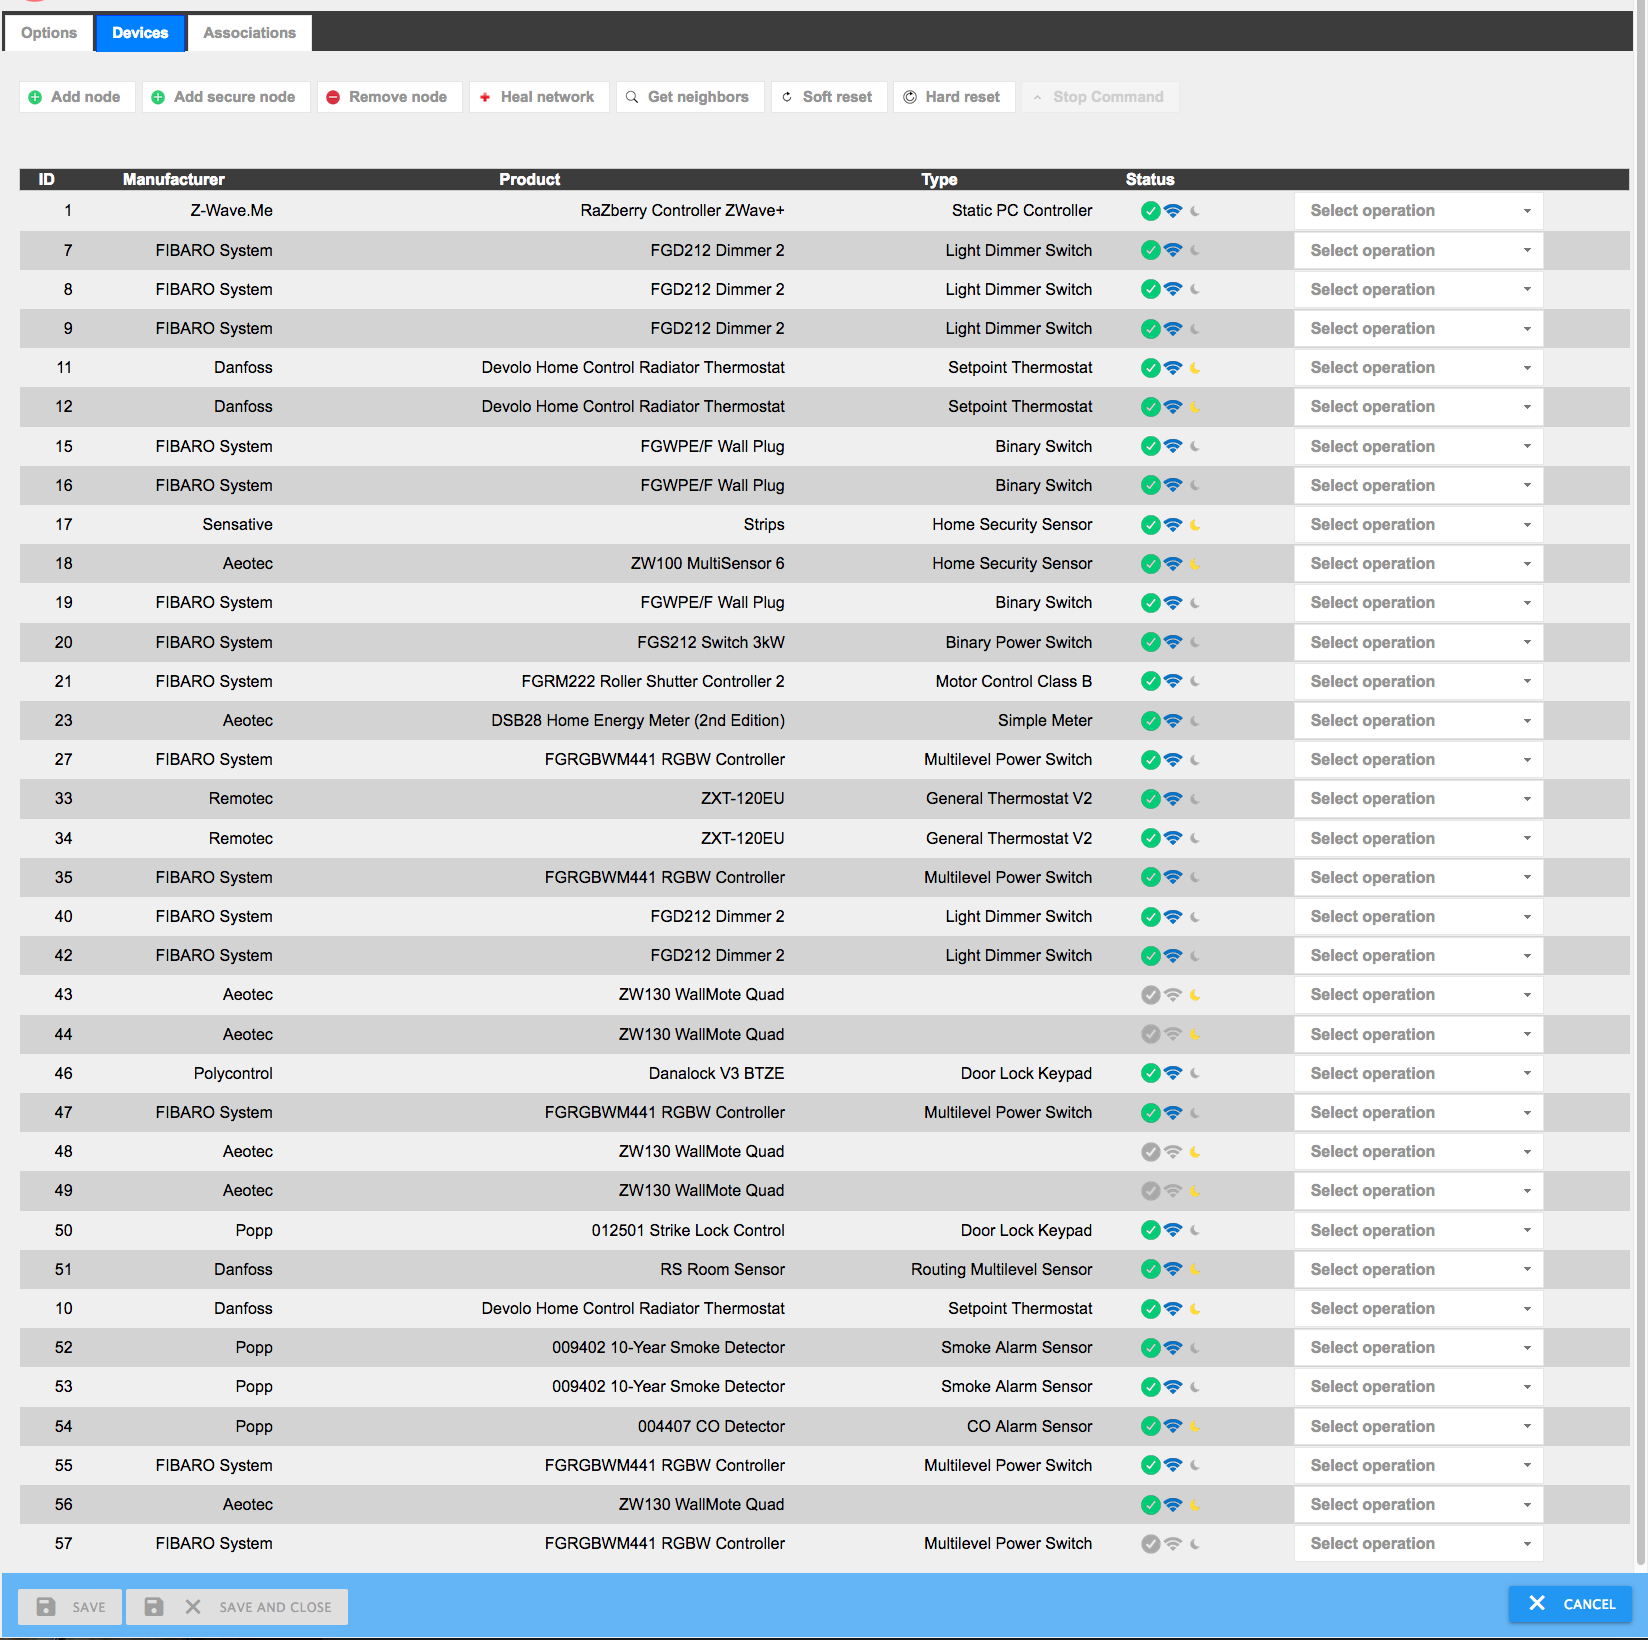
Task: Click the Remove node button
Action: [389, 97]
